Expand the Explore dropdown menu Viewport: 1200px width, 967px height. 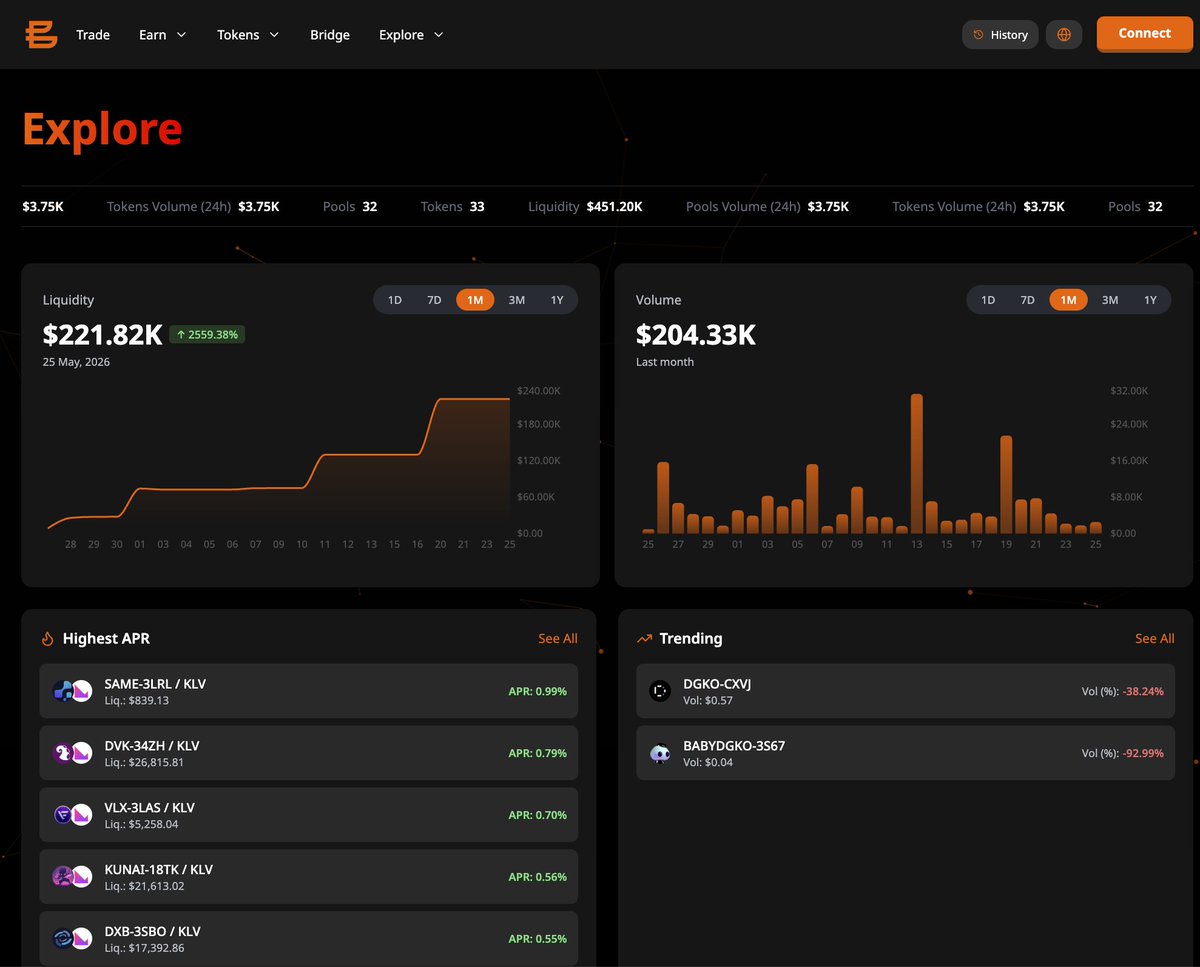pos(411,35)
